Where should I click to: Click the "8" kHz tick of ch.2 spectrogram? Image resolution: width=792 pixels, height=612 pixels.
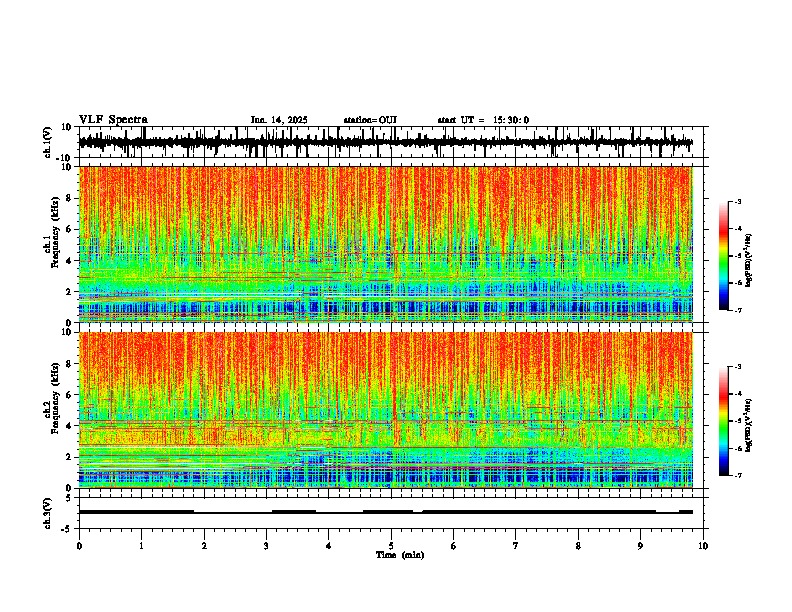[x=70, y=364]
